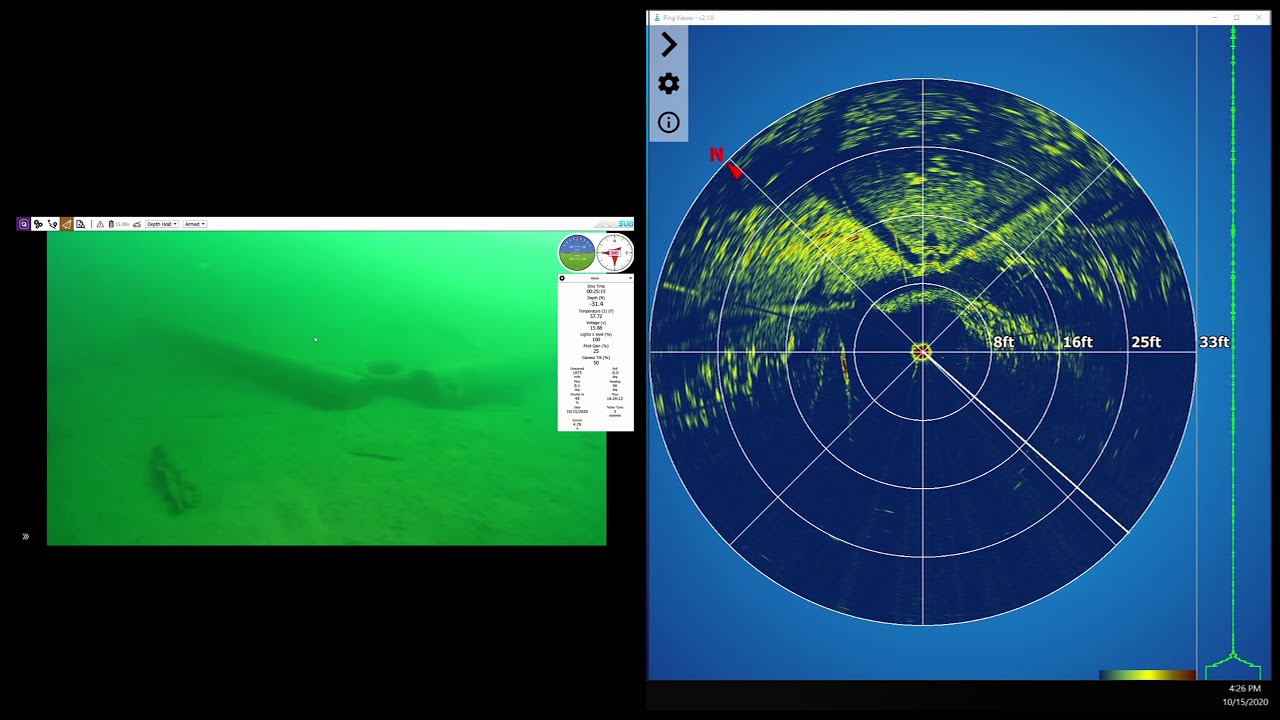Open Ping Viewer info icon
The height and width of the screenshot is (720, 1280).
pos(669,123)
